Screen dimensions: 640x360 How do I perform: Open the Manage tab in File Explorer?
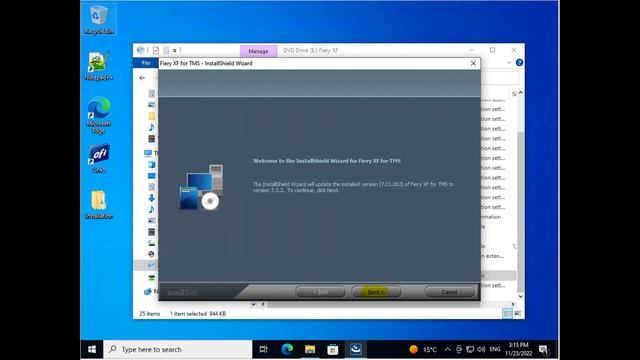tap(258, 51)
